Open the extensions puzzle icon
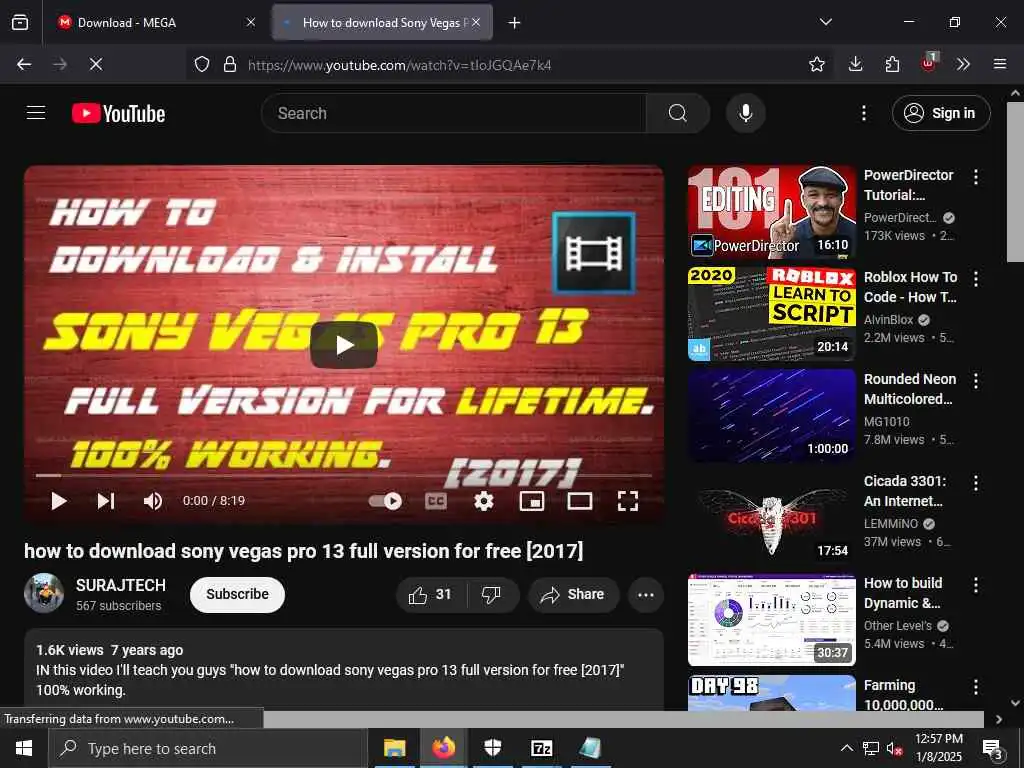Image resolution: width=1024 pixels, height=768 pixels. coord(892,64)
